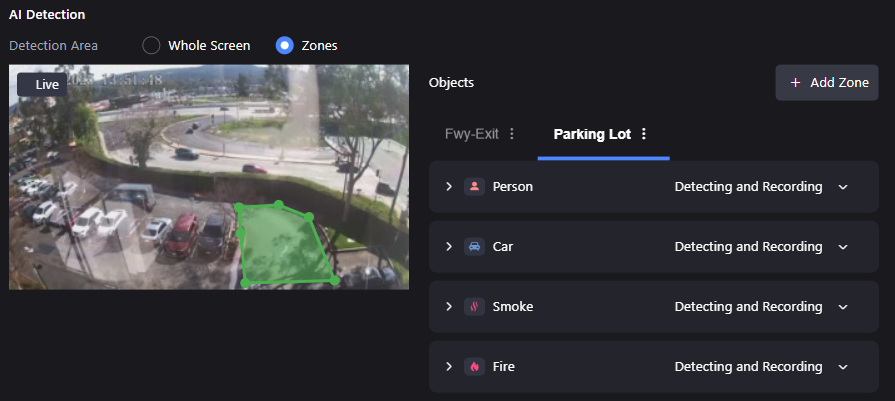
Task: Click the Live badge on camera feed
Action: (42, 84)
